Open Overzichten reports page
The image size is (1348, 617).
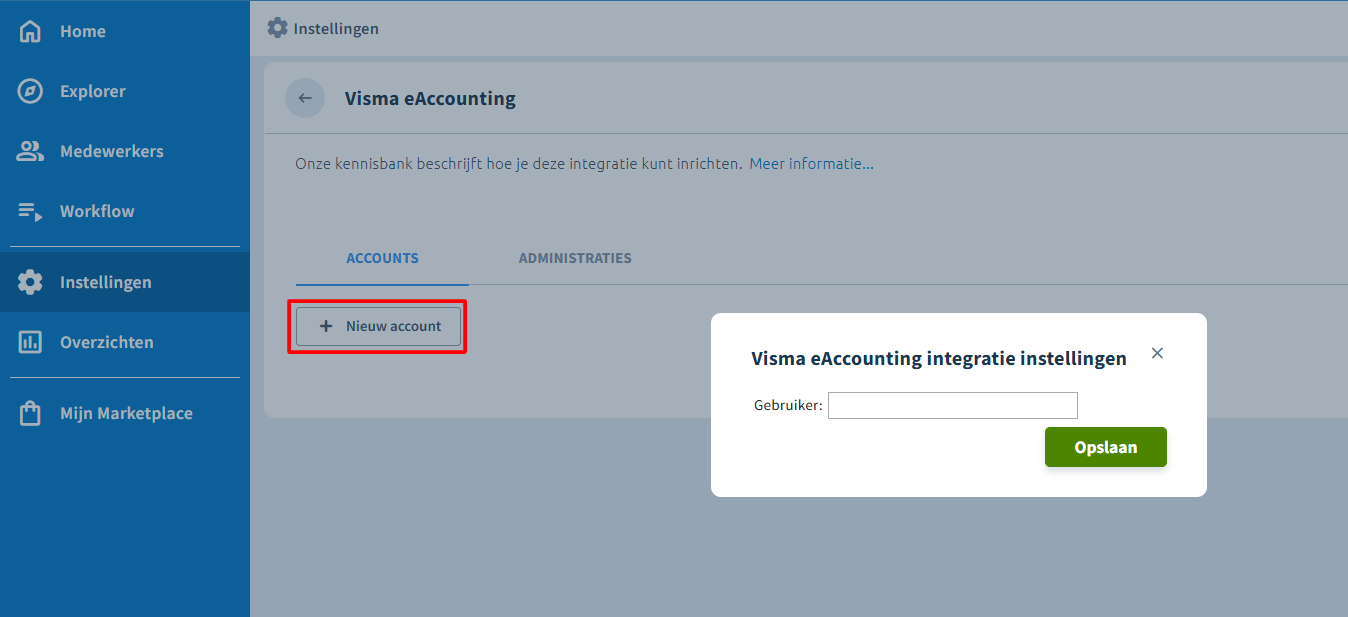[x=125, y=342]
